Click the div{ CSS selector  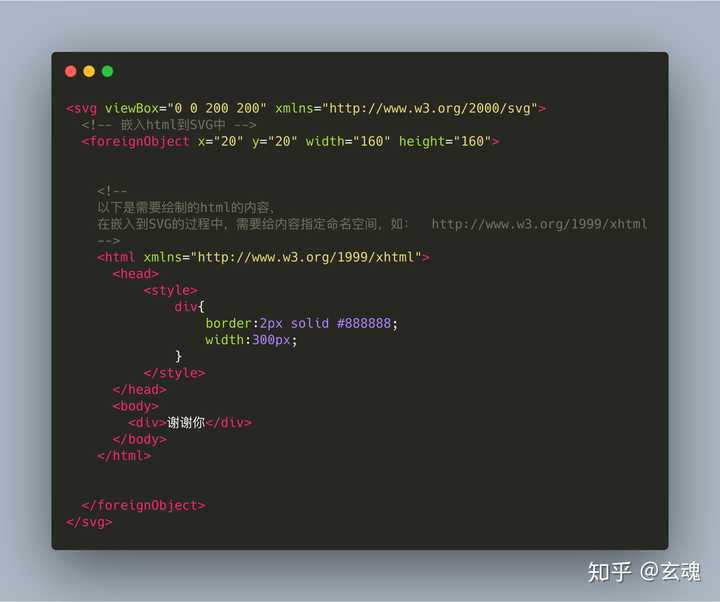(x=189, y=307)
